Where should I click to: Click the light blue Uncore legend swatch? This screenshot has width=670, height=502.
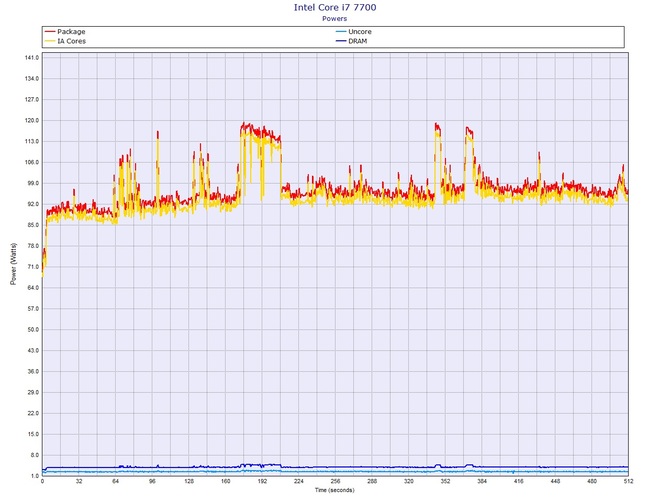(x=341, y=32)
